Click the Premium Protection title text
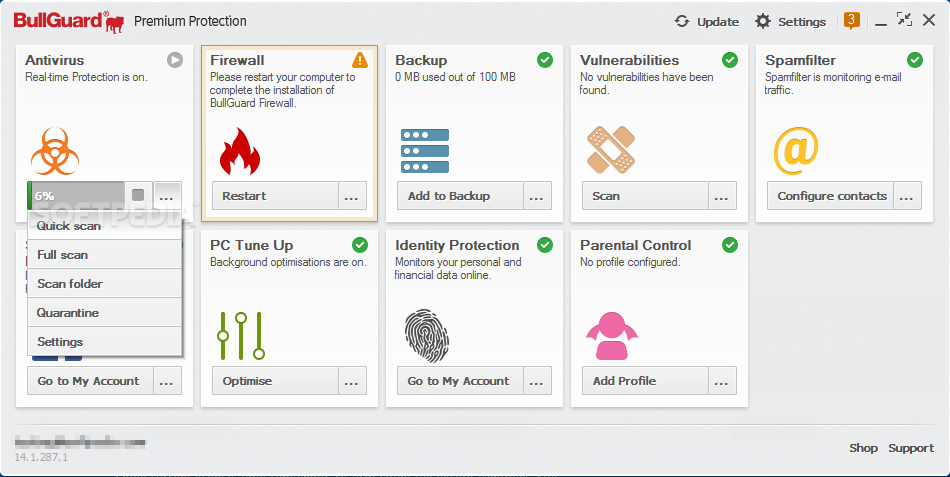The height and width of the screenshot is (477, 950). click(190, 21)
